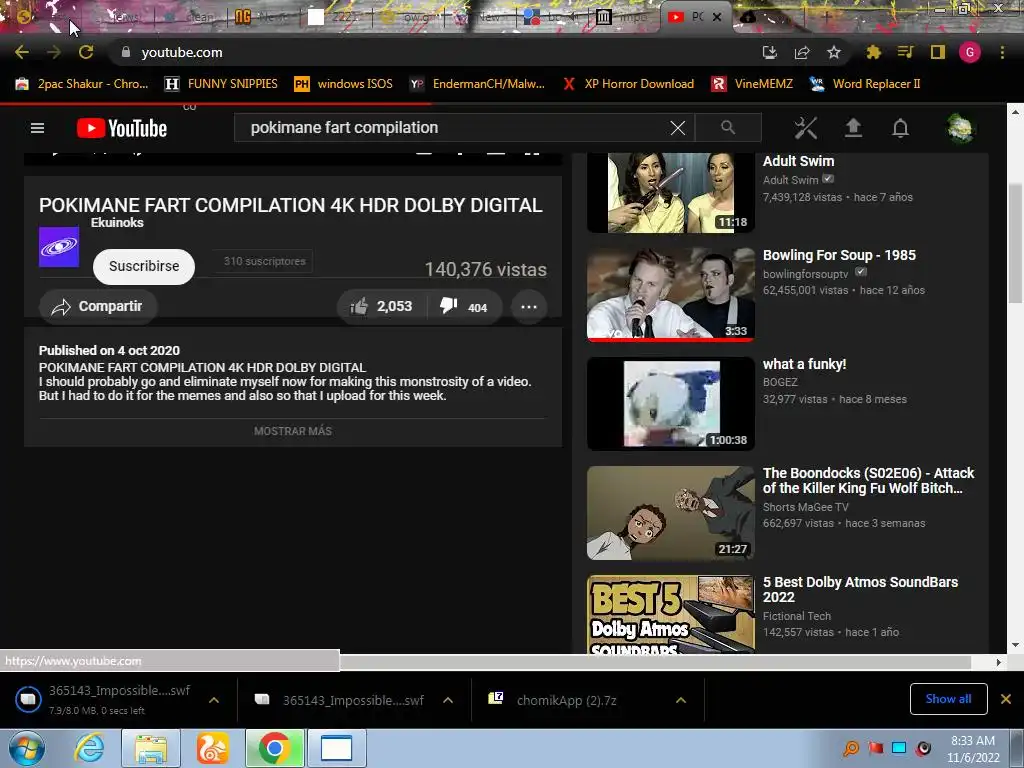The height and width of the screenshot is (768, 1024).
Task: Go back with the browser back arrow
Action: tap(22, 52)
